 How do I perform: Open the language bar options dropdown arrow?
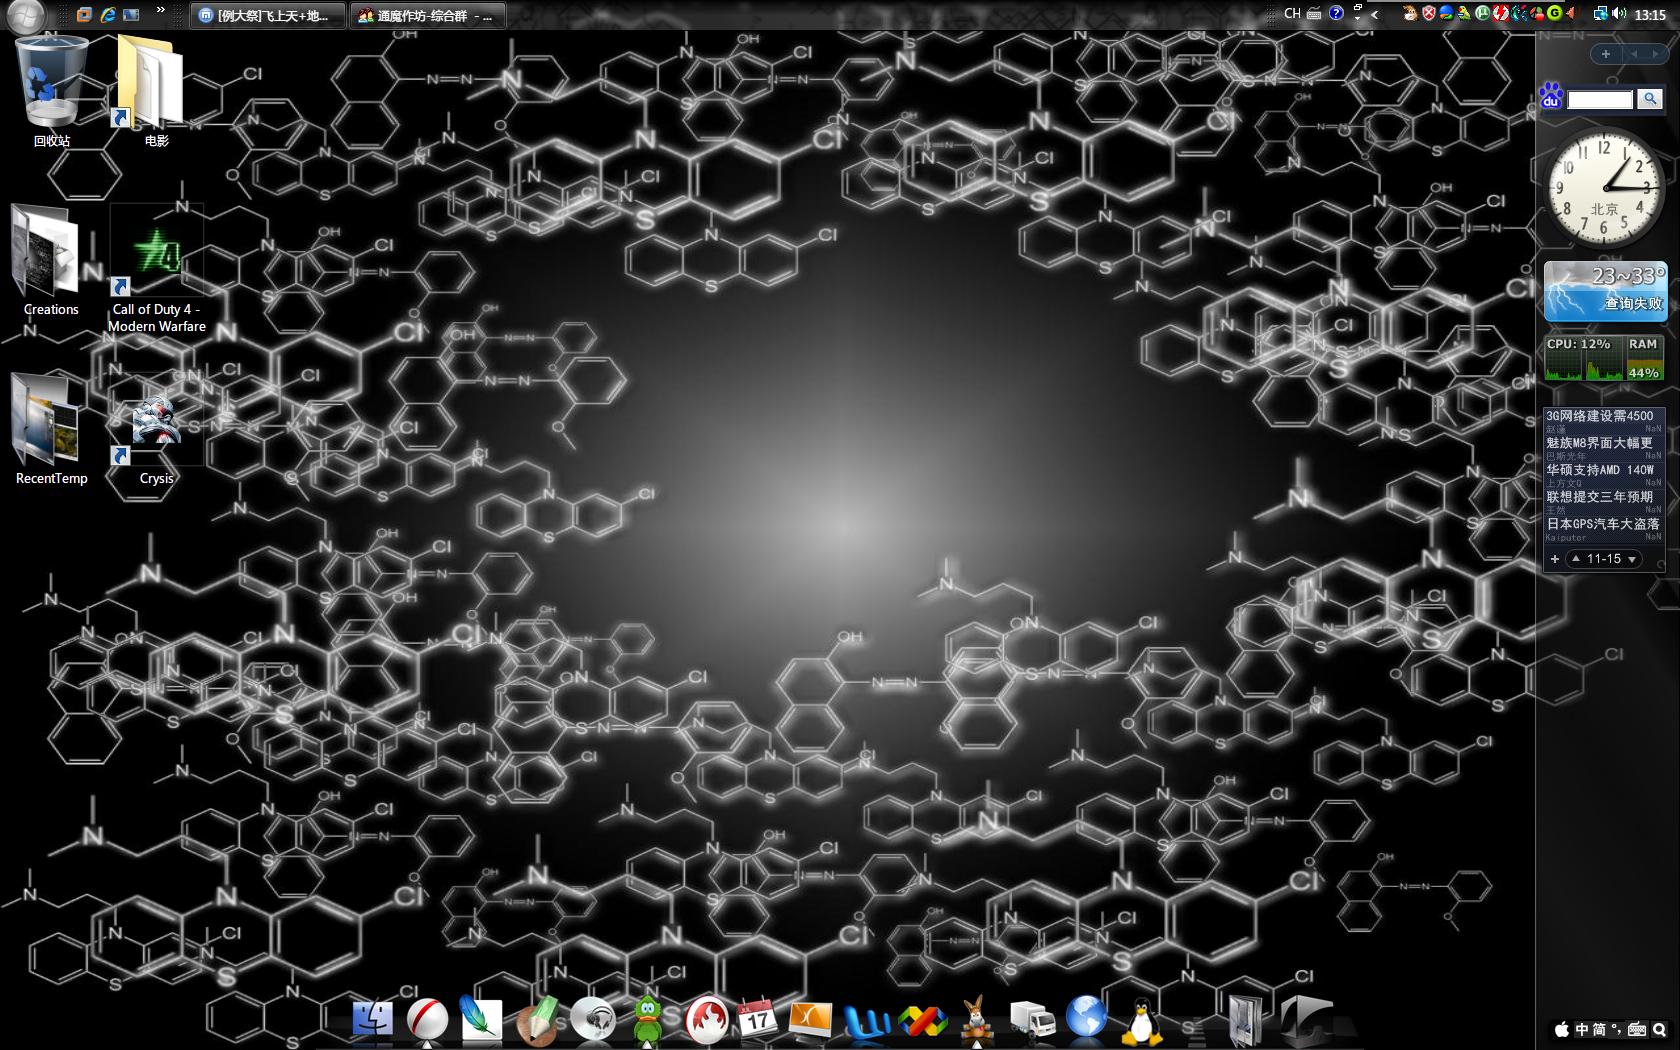1357,18
